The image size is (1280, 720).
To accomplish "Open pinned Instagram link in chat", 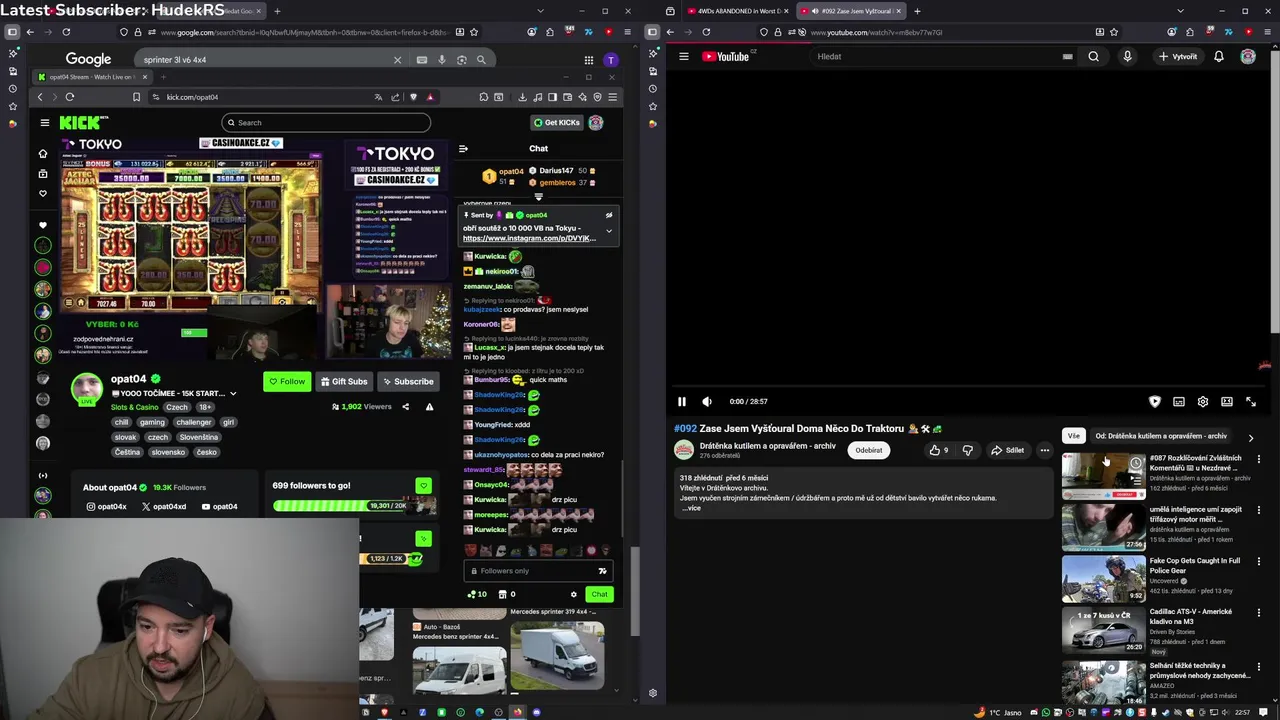I will [x=529, y=238].
